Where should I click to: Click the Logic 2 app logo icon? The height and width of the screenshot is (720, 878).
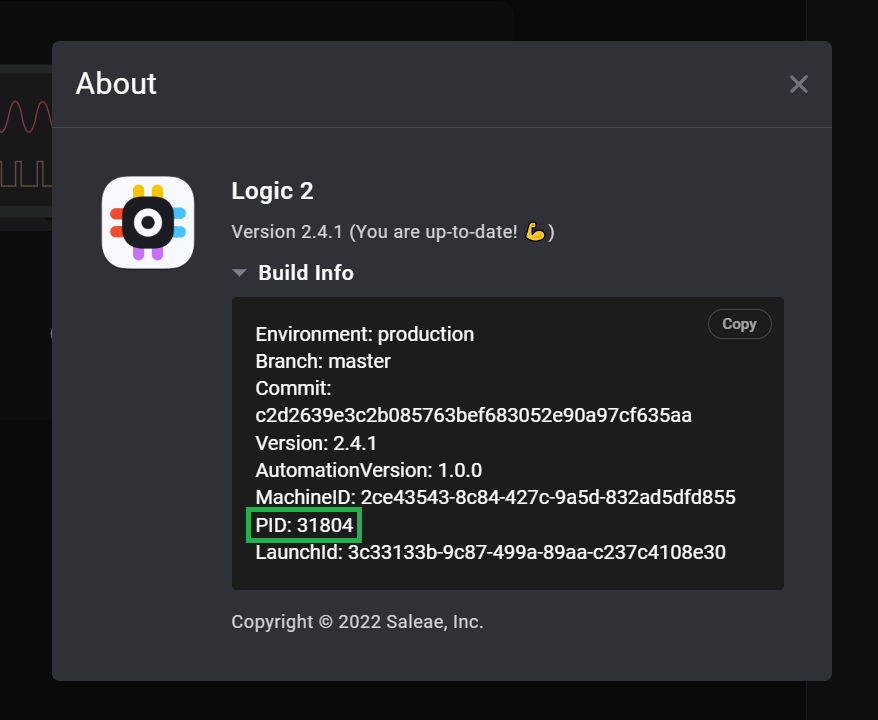[148, 222]
